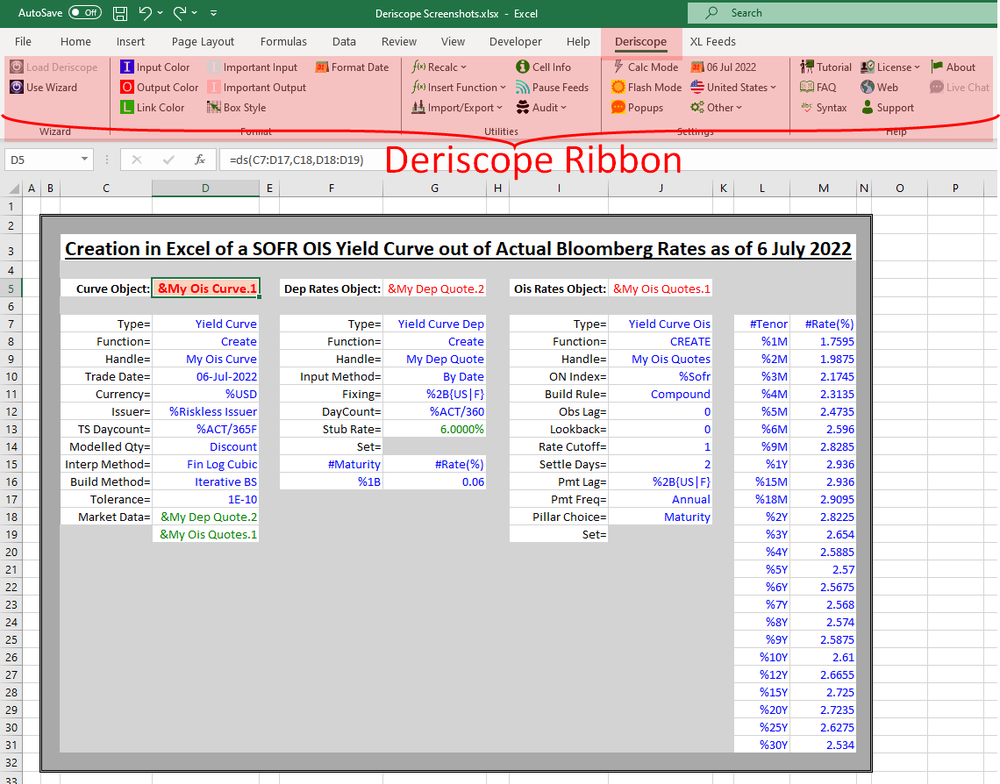Open the FAQ

pos(818,87)
